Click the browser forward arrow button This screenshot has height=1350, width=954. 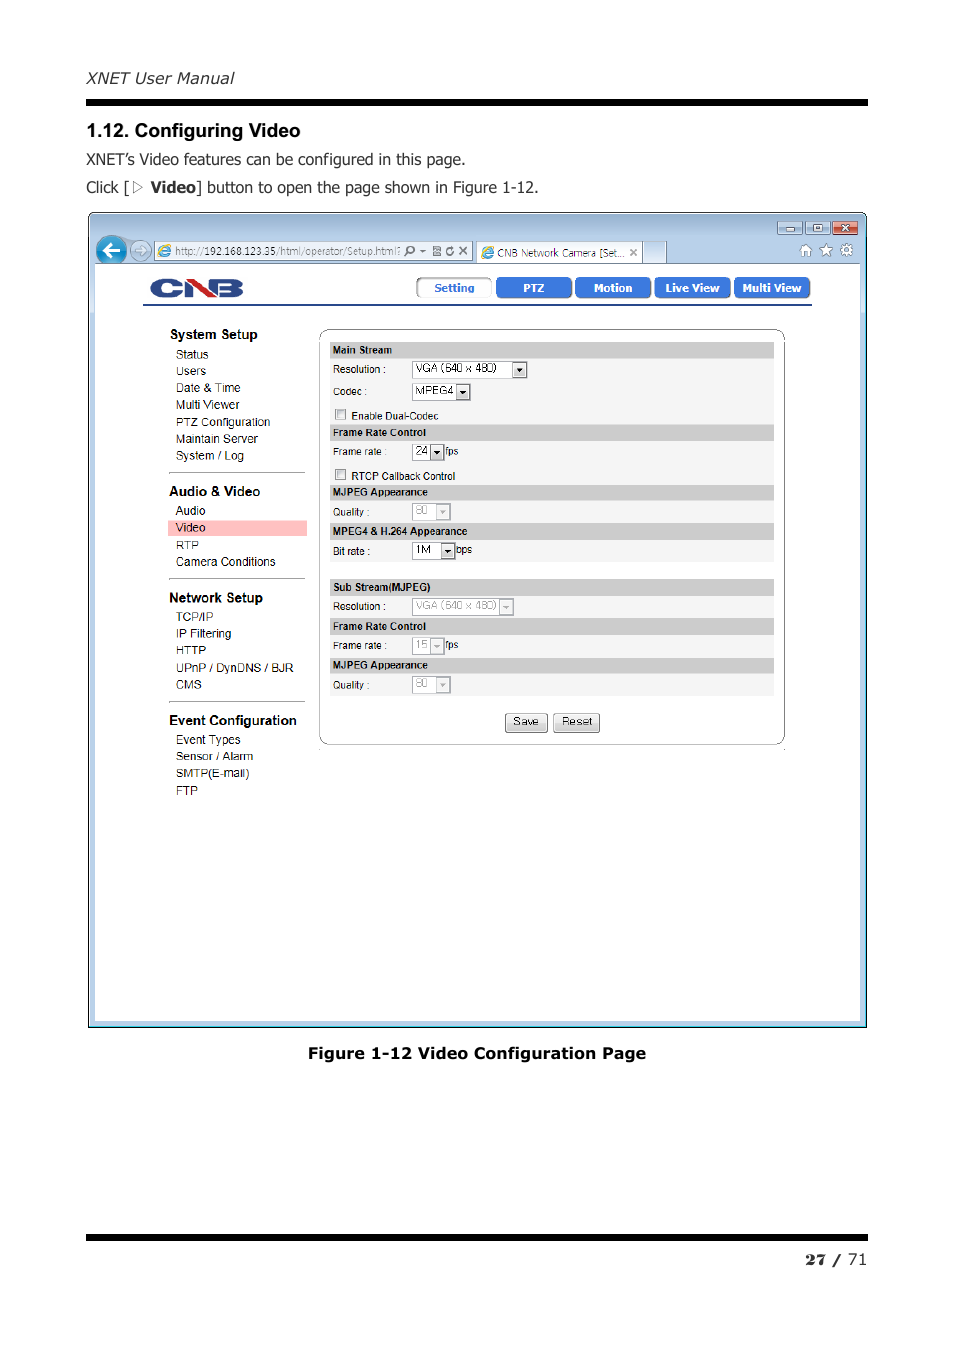coord(141,251)
